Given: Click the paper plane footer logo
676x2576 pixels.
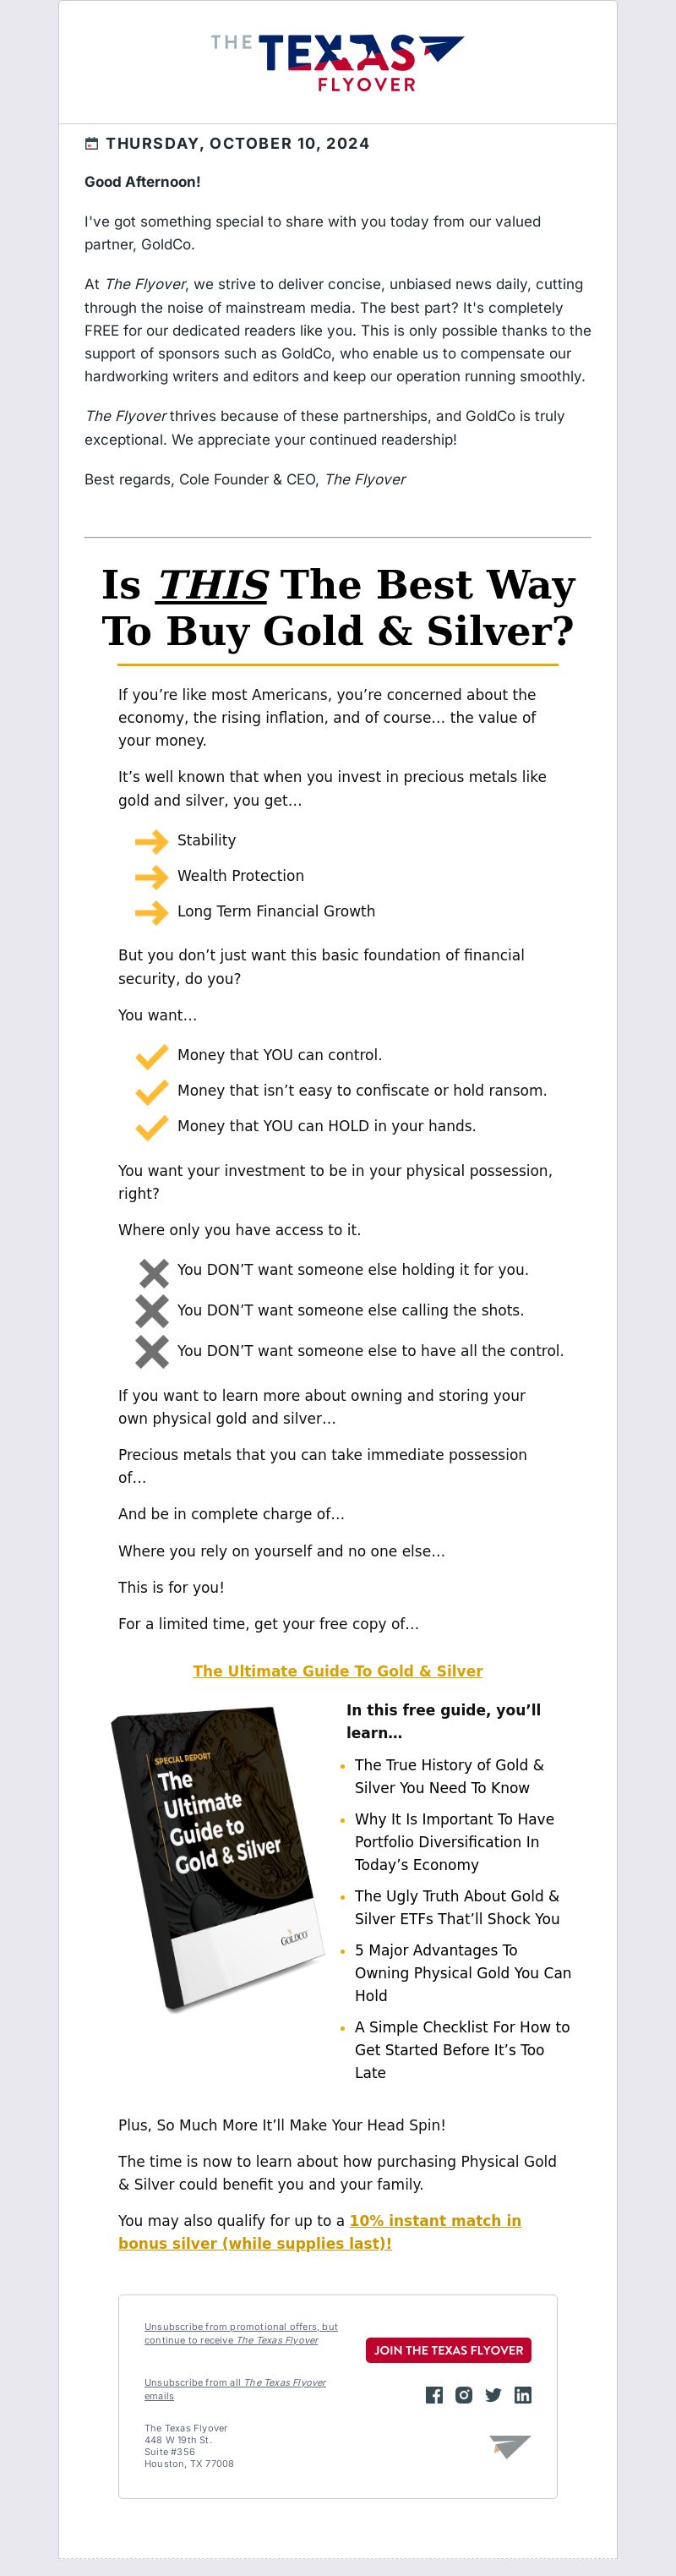Looking at the screenshot, I should [510, 2446].
